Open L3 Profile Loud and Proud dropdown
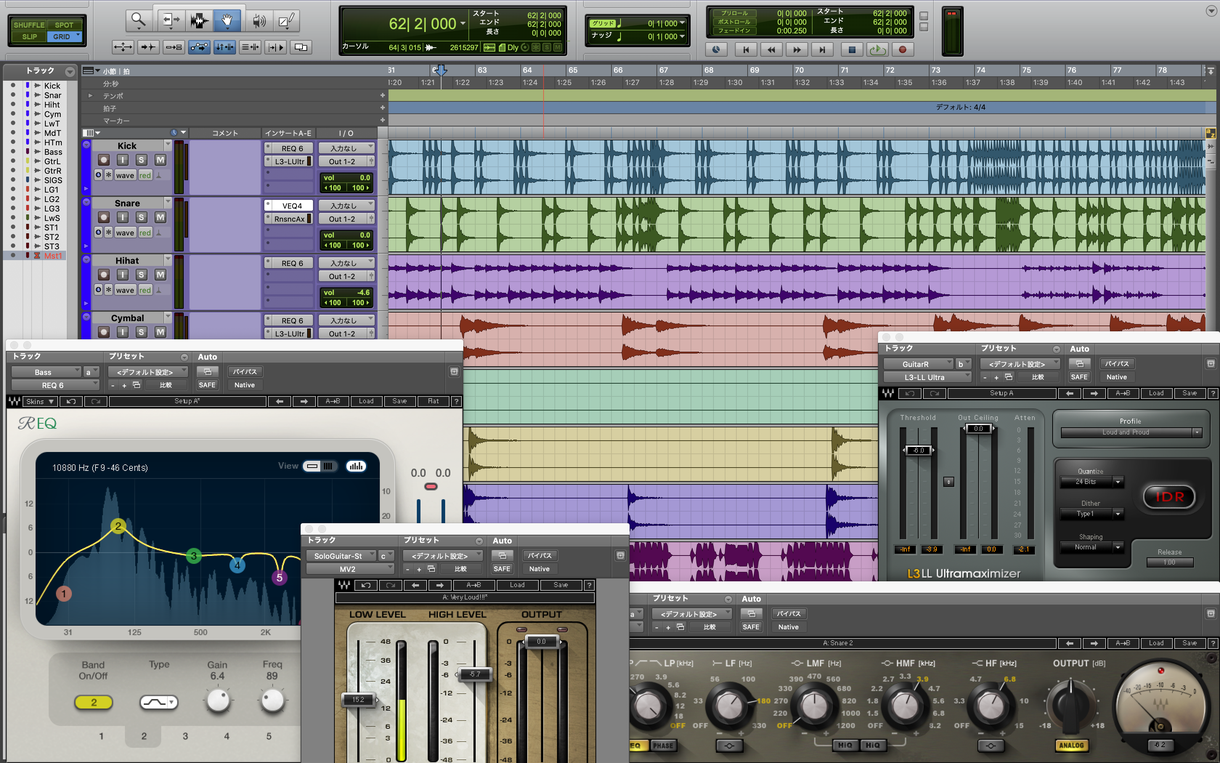1220x763 pixels. 1131,433
